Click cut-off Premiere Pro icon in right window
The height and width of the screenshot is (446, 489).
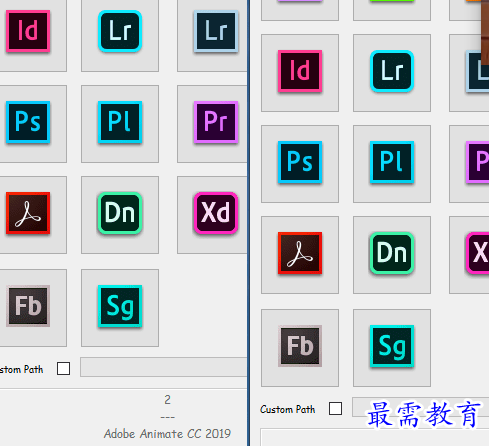click(x=477, y=162)
